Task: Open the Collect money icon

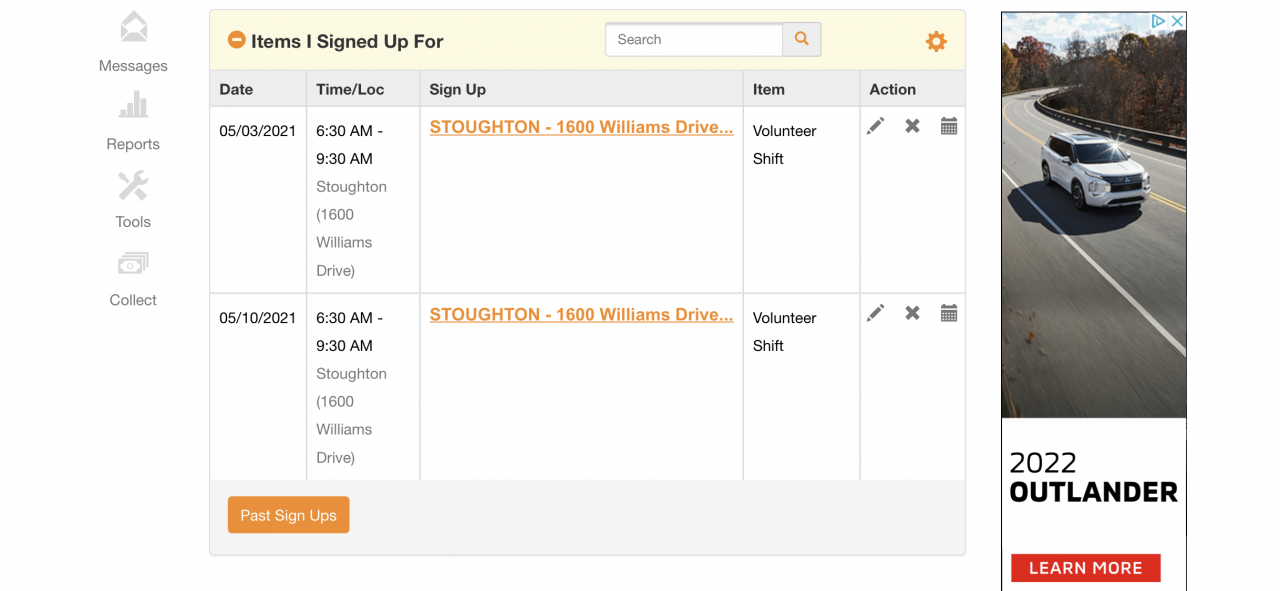Action: [133, 263]
